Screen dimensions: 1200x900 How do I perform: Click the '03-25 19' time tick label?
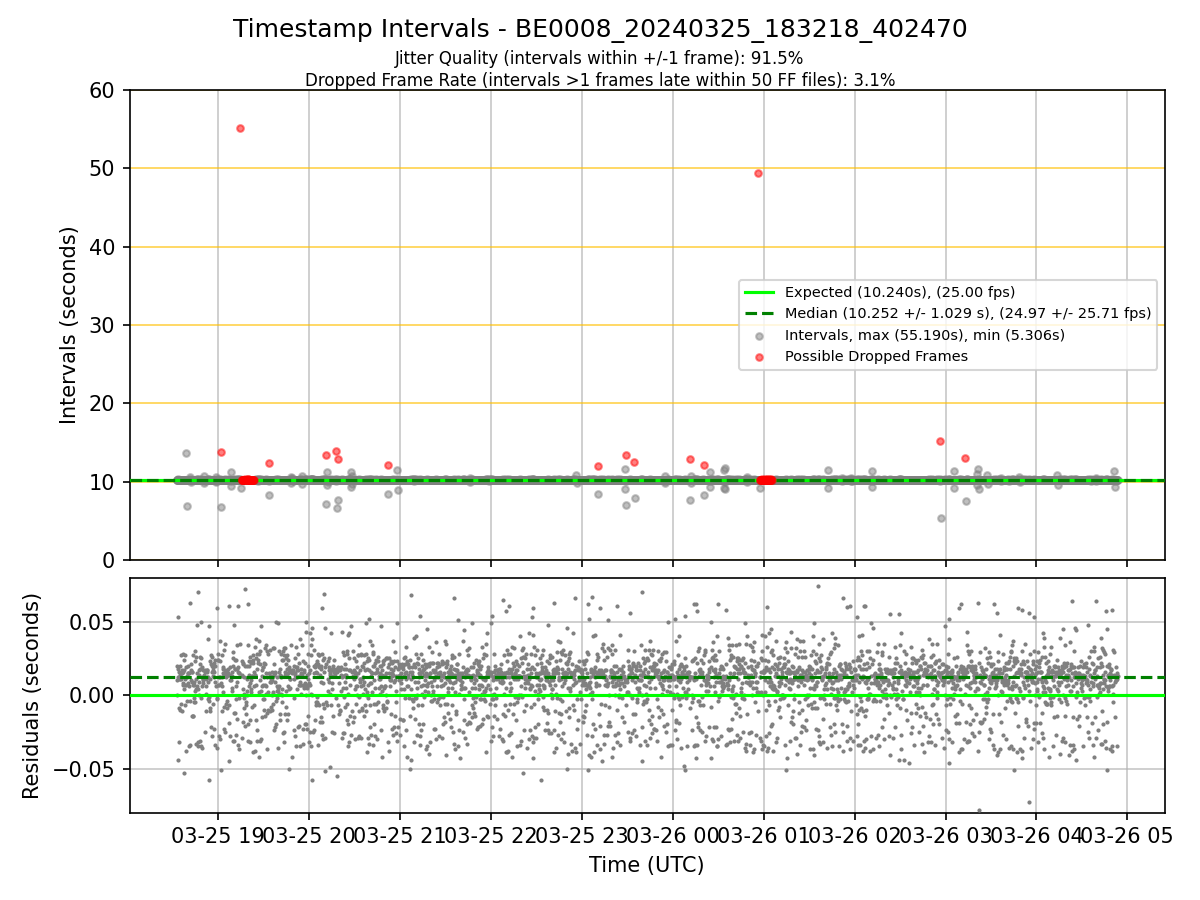tap(218, 835)
